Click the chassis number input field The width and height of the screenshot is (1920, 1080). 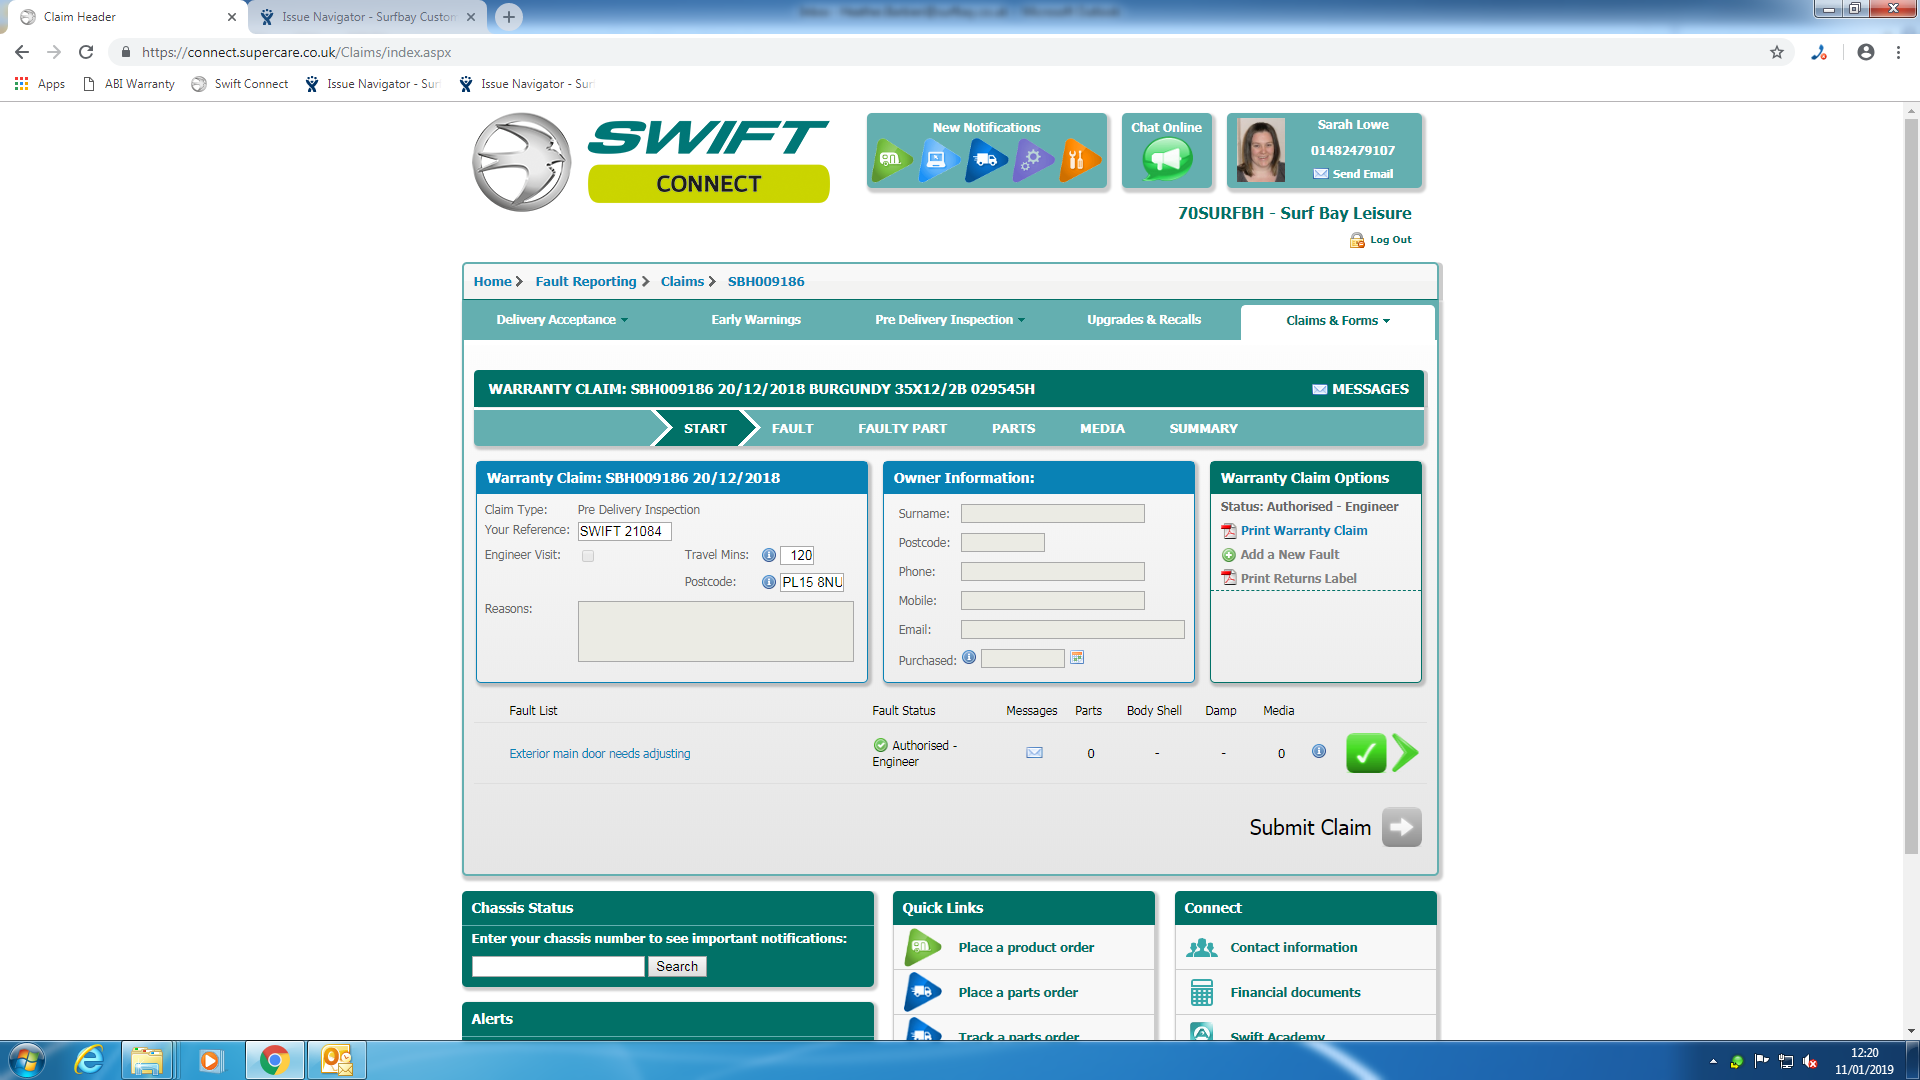558,967
